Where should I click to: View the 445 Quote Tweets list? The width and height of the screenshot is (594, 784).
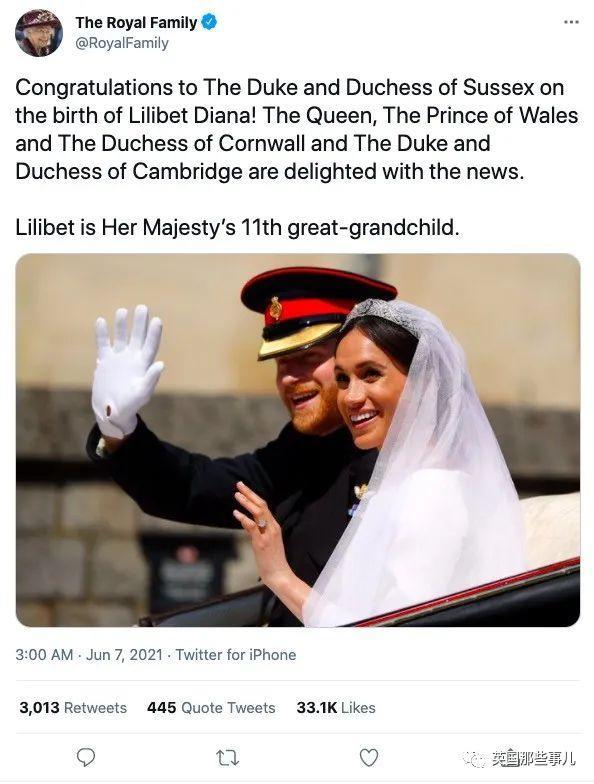(211, 708)
